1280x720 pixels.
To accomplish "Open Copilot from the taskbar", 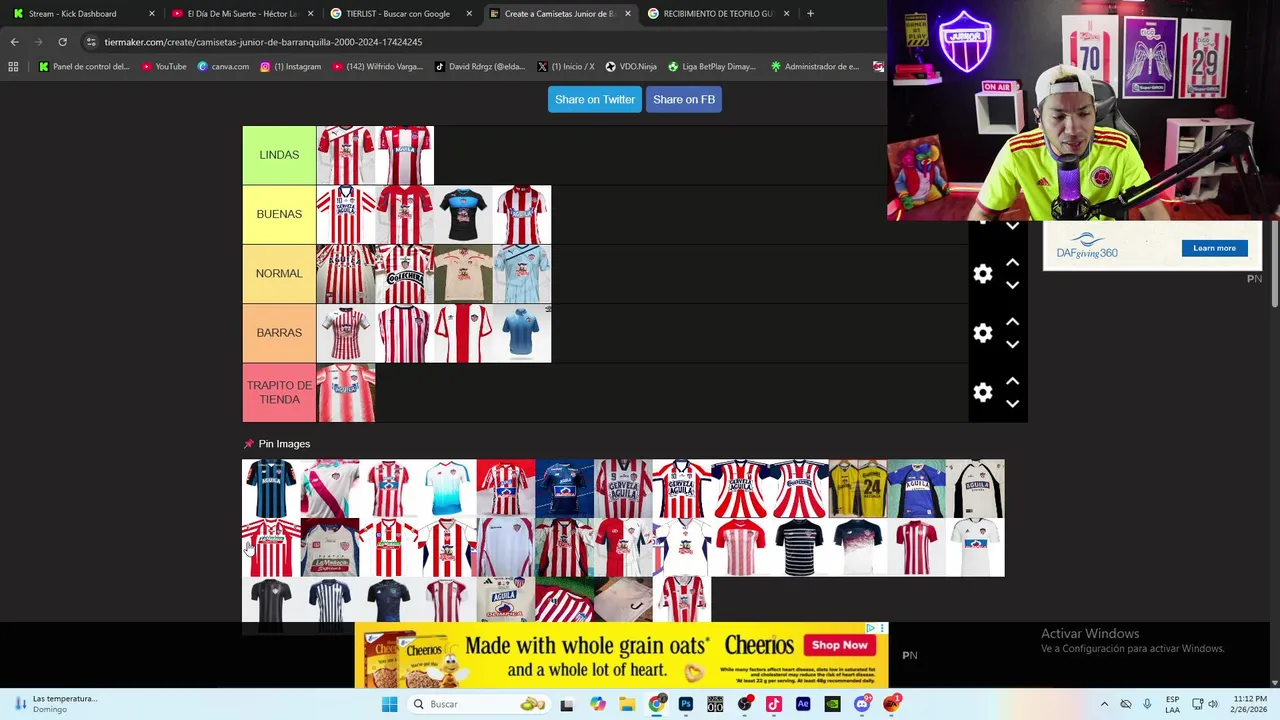I will tap(598, 704).
